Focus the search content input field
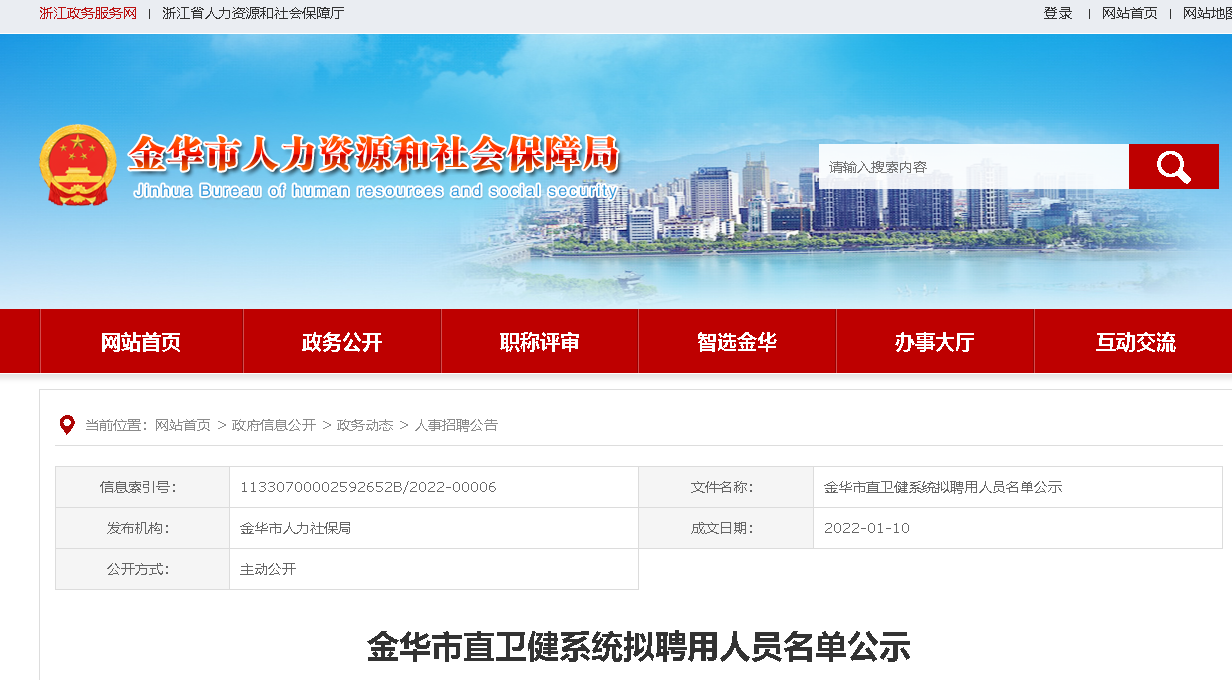The height and width of the screenshot is (680, 1232). click(974, 166)
